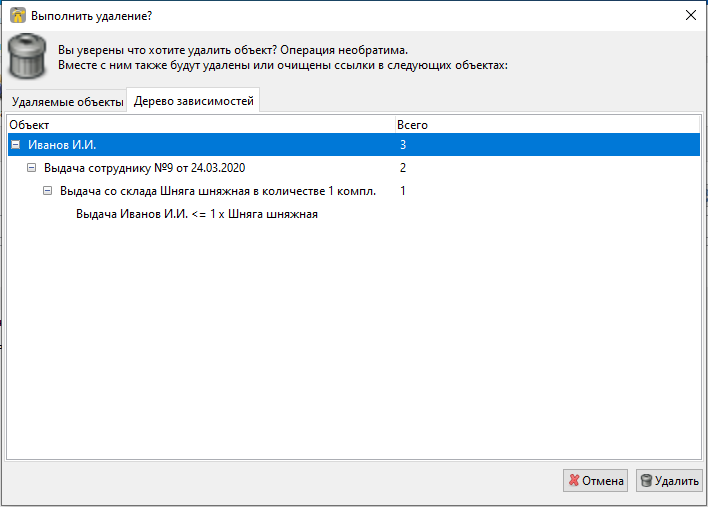
Task: Close the delete confirmation dialog
Action: (690, 15)
